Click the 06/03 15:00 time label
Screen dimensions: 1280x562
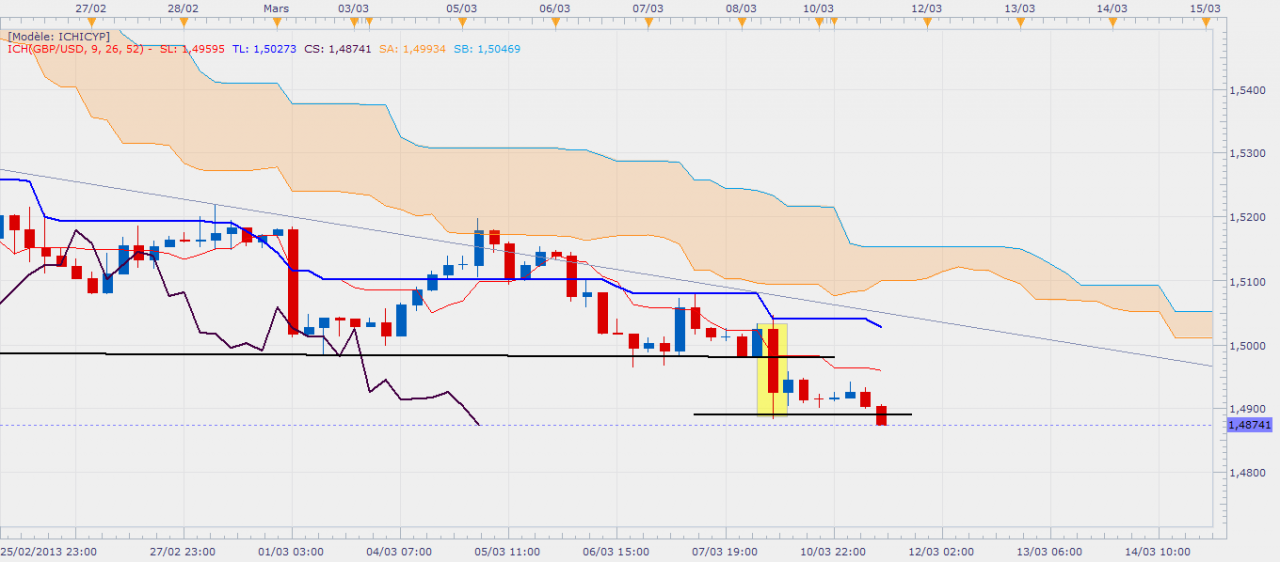(x=616, y=551)
